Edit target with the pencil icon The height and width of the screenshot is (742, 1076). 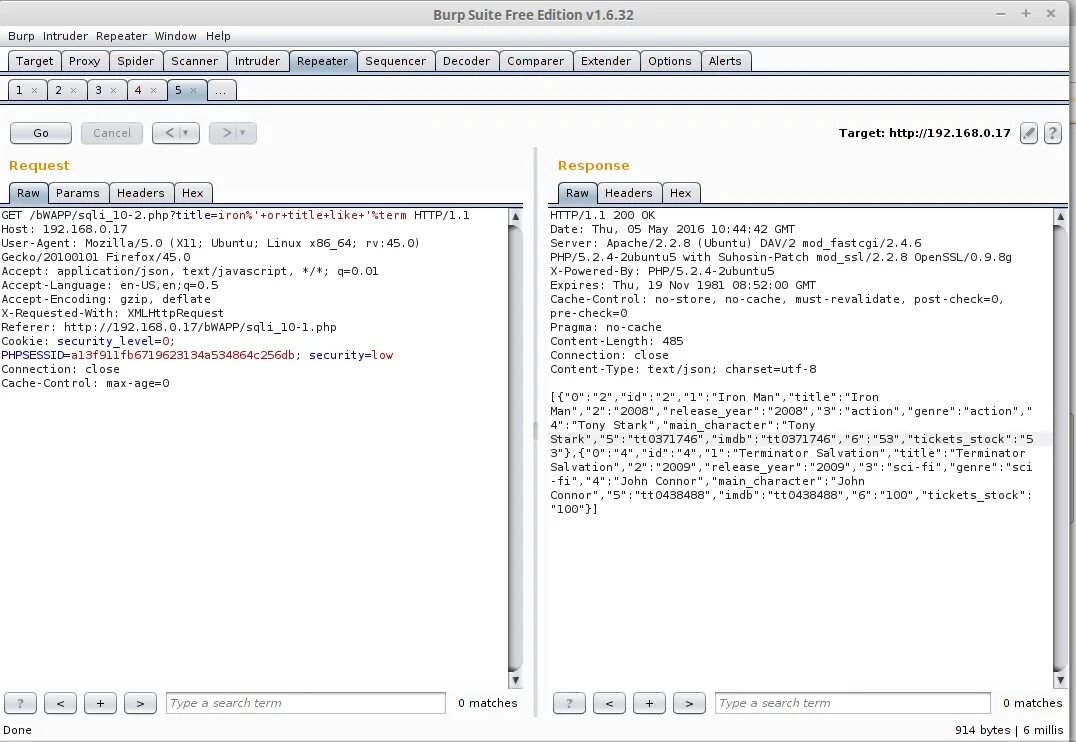(1028, 133)
